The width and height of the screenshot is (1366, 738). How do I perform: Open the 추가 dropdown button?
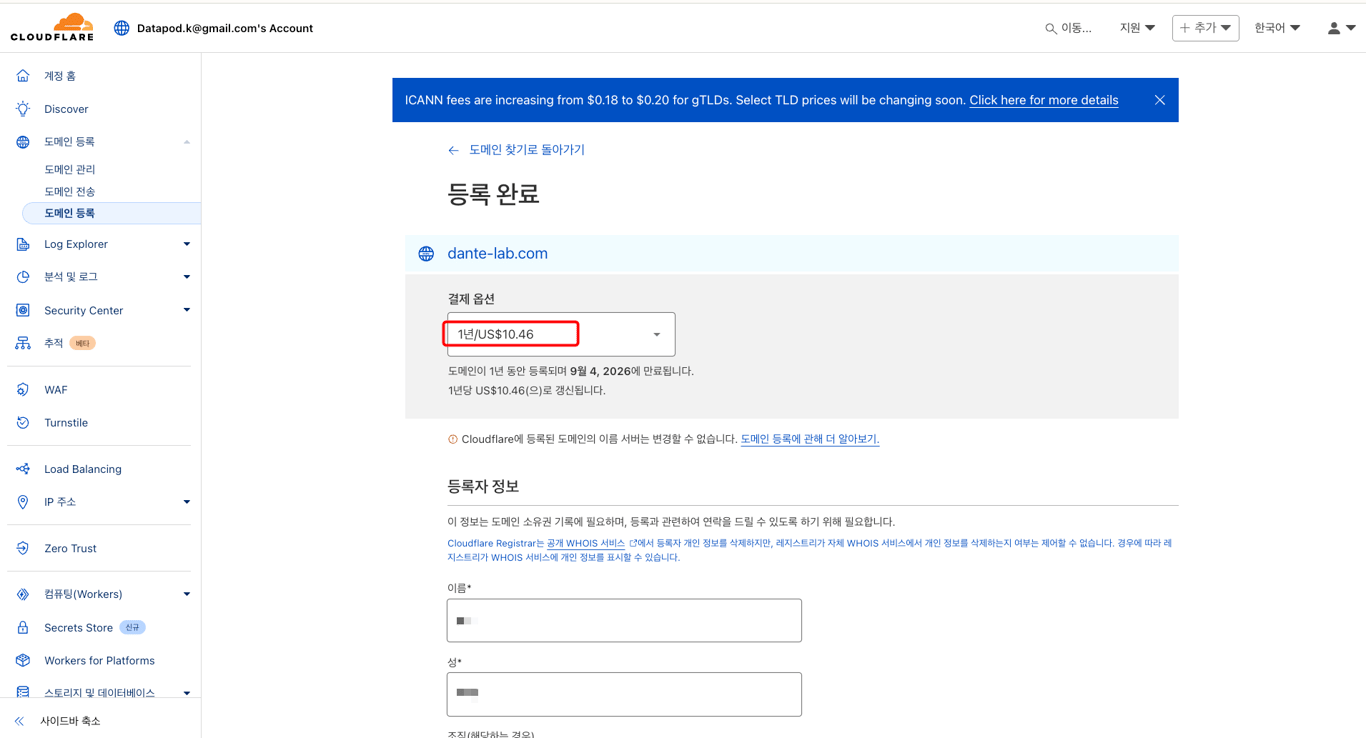[x=1205, y=28]
